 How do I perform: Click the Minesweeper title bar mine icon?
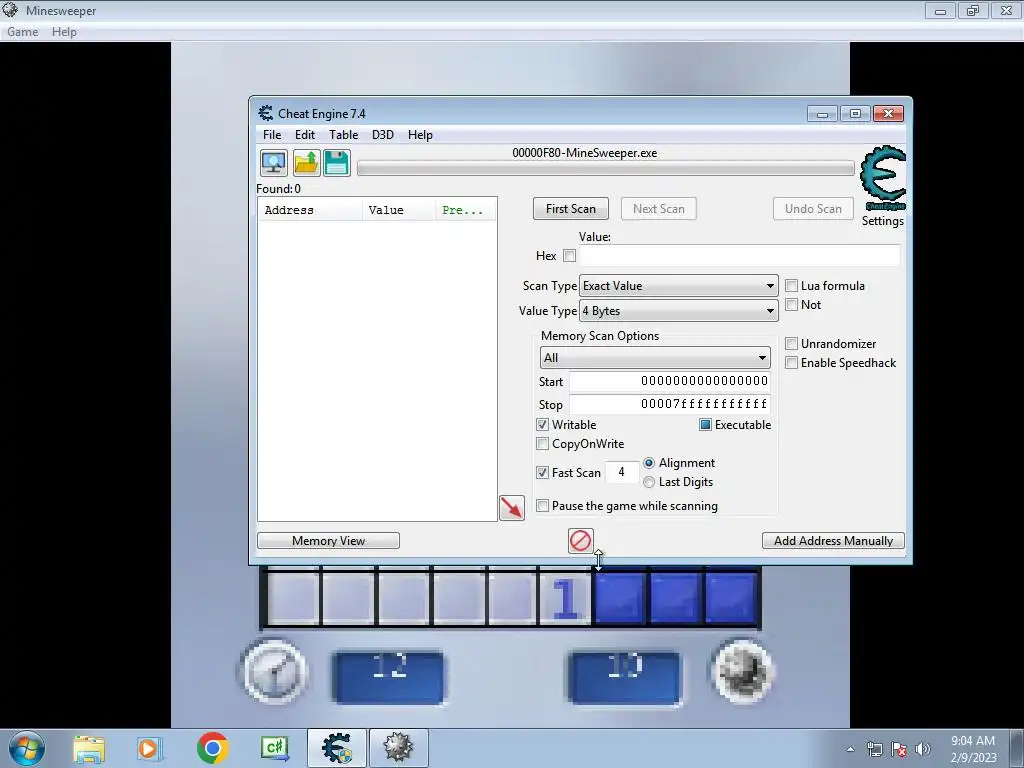pos(10,10)
